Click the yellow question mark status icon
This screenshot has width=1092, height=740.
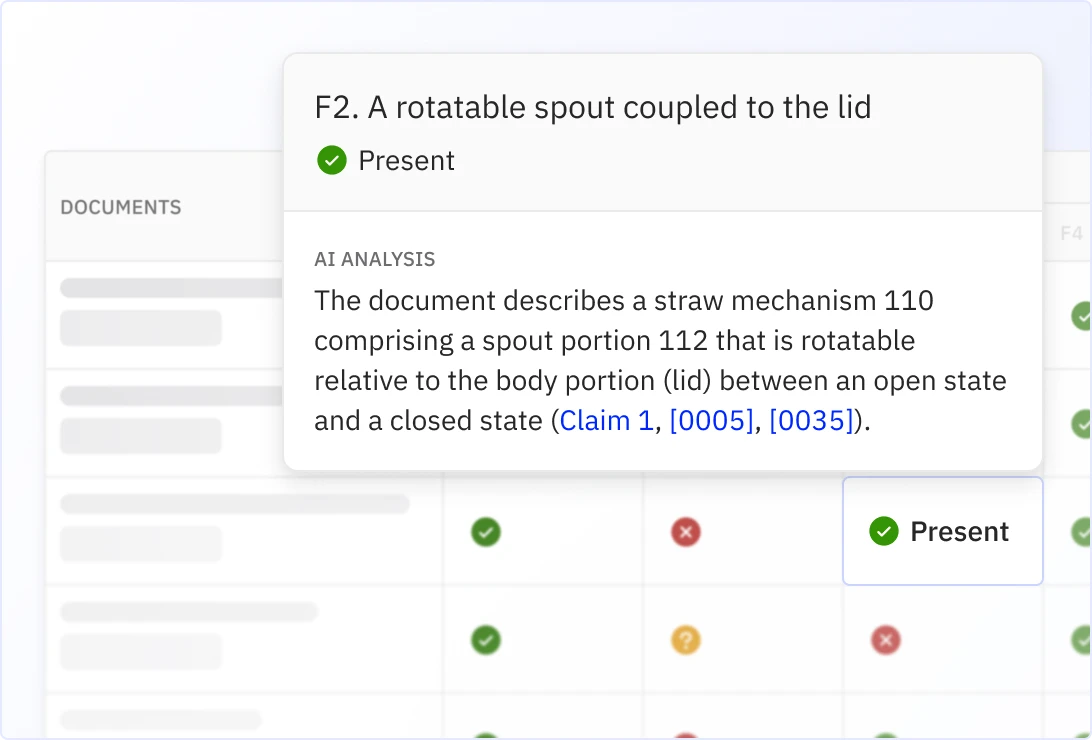coord(685,640)
